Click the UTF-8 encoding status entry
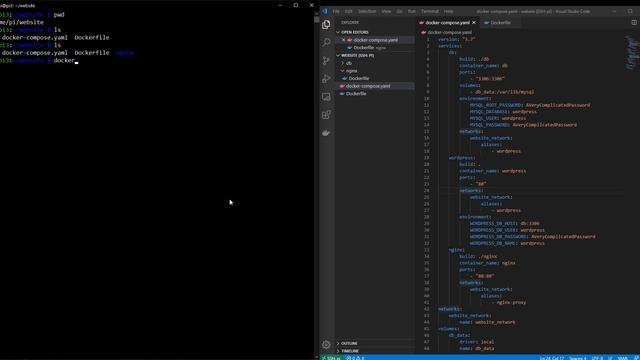640x360 pixels. [597, 358]
